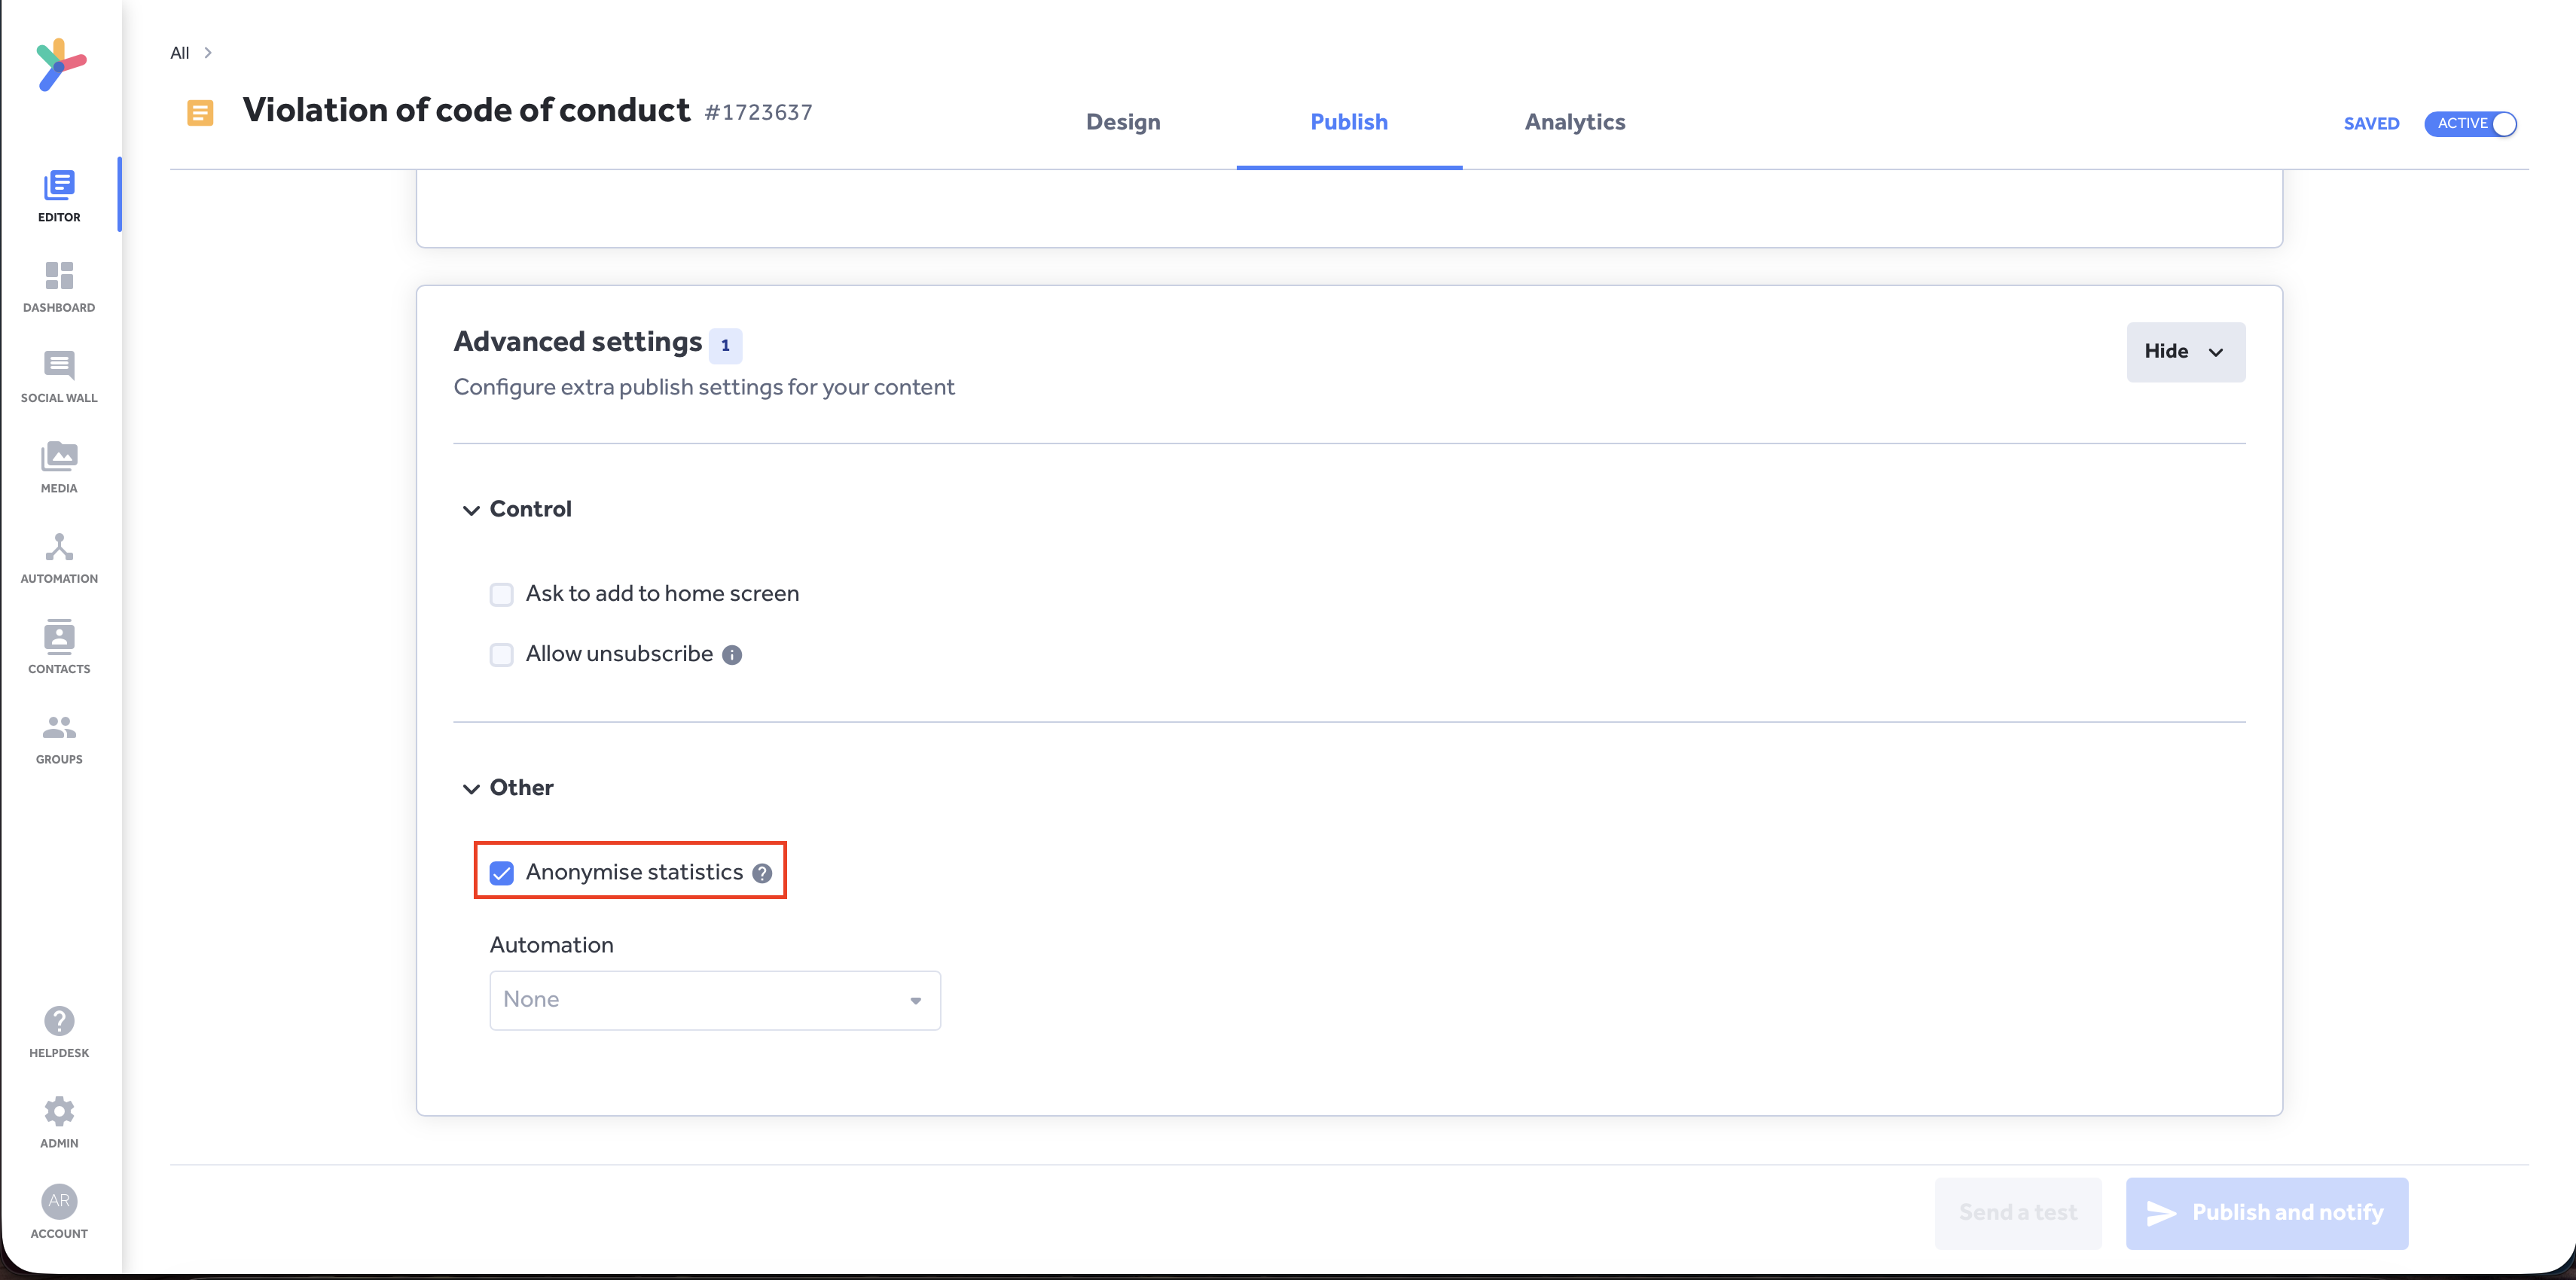The image size is (2576, 1280).
Task: Open the Helpdesk question mark icon
Action: point(59,1021)
